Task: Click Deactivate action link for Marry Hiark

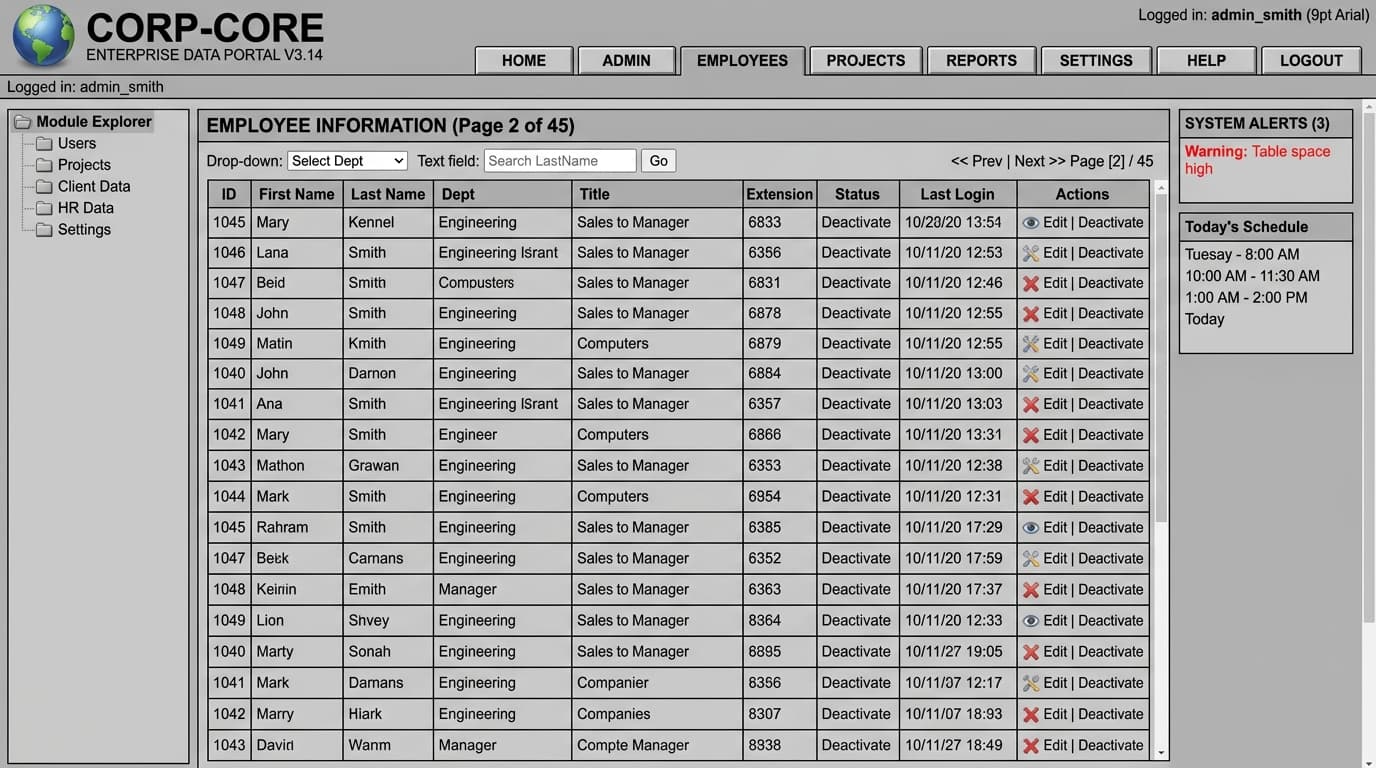Action: pos(1110,714)
